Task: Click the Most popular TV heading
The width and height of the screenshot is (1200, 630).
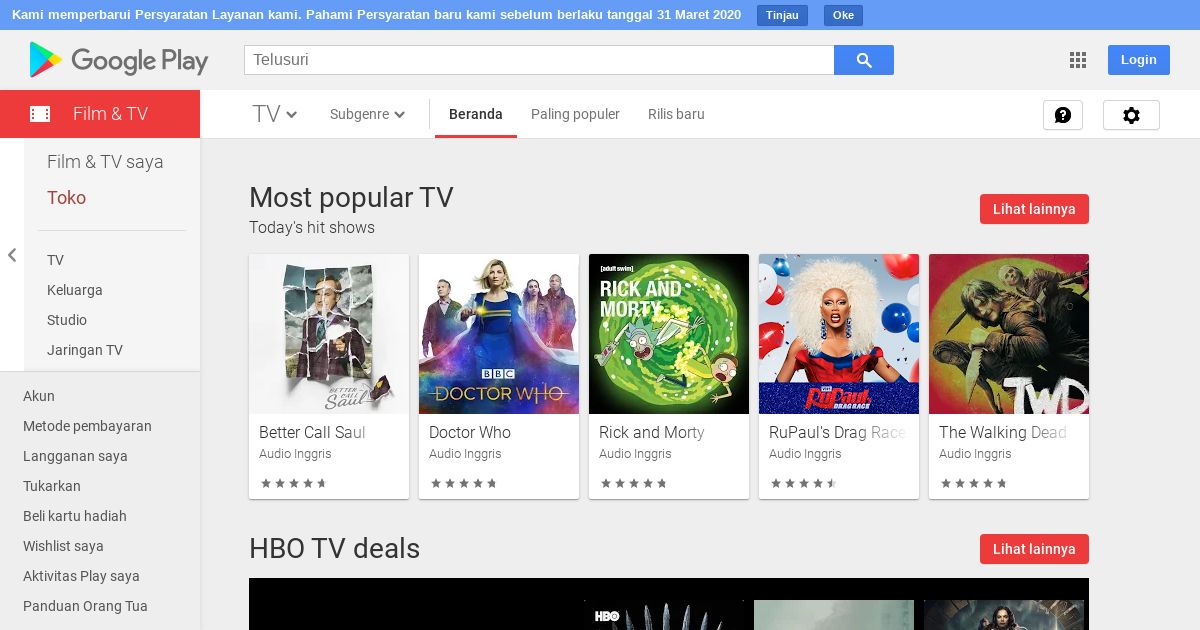Action: coord(351,197)
